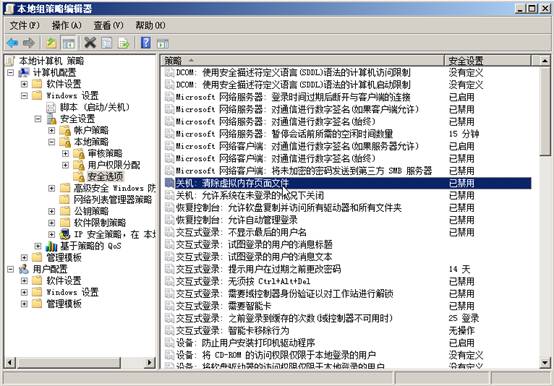Select Microsoft 网络客户端 SMB 服务器 policy
Viewport: 554px width, 386px height.
304,171
